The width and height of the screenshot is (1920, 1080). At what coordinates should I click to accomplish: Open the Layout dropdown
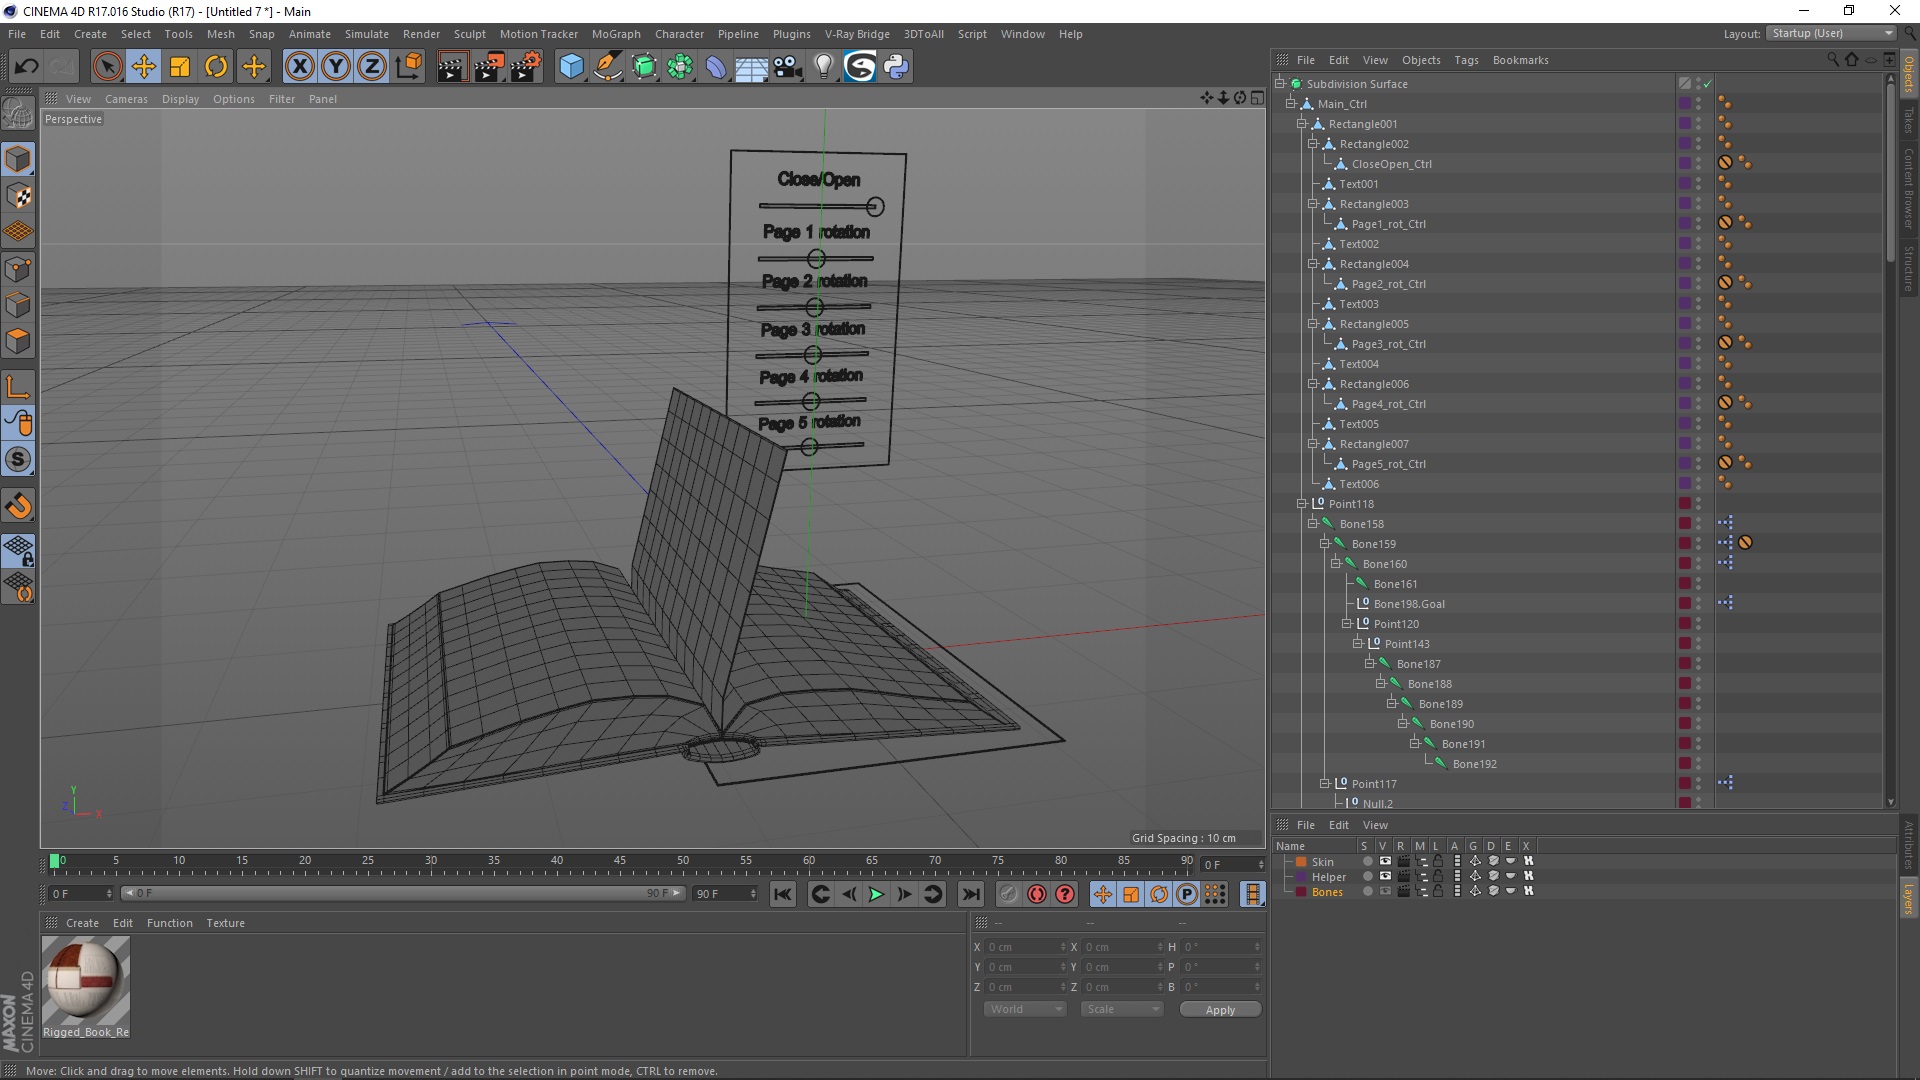pyautogui.click(x=1831, y=33)
